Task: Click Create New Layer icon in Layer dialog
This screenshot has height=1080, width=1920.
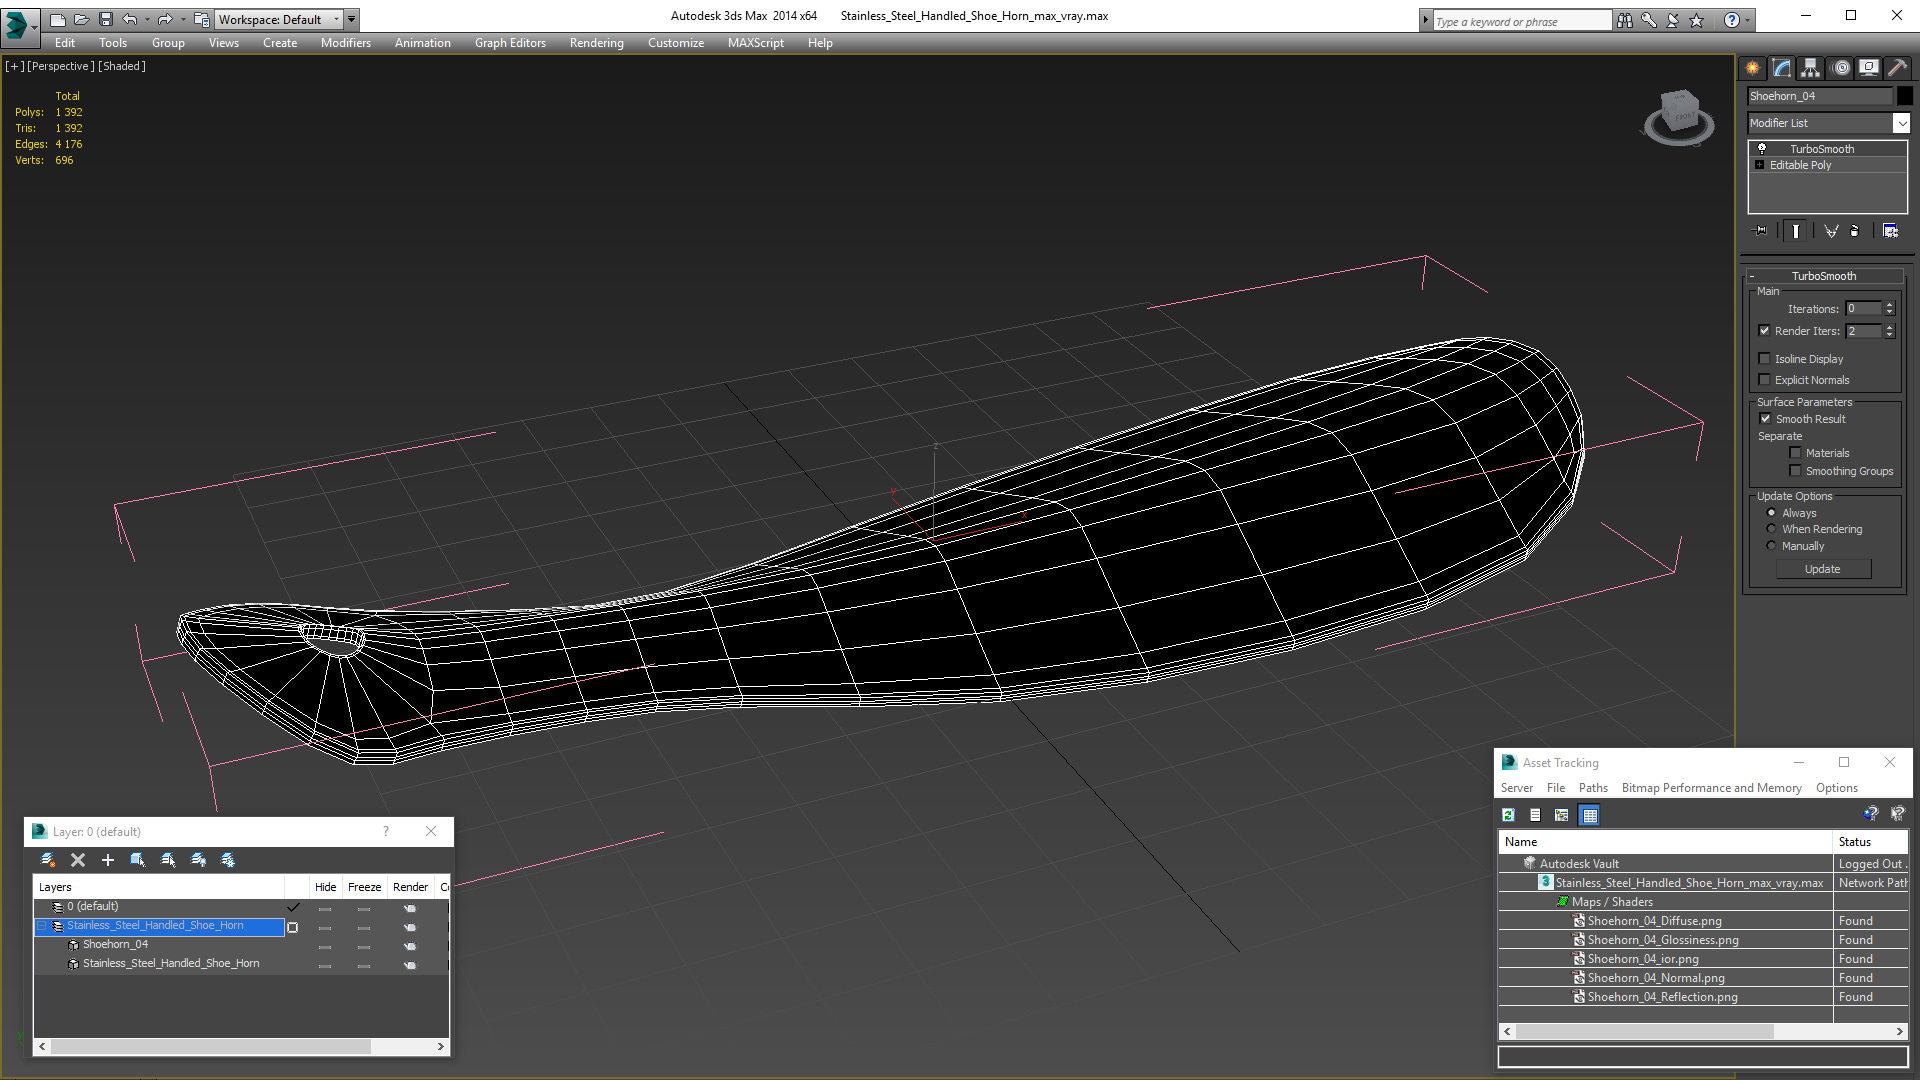Action: 47,860
